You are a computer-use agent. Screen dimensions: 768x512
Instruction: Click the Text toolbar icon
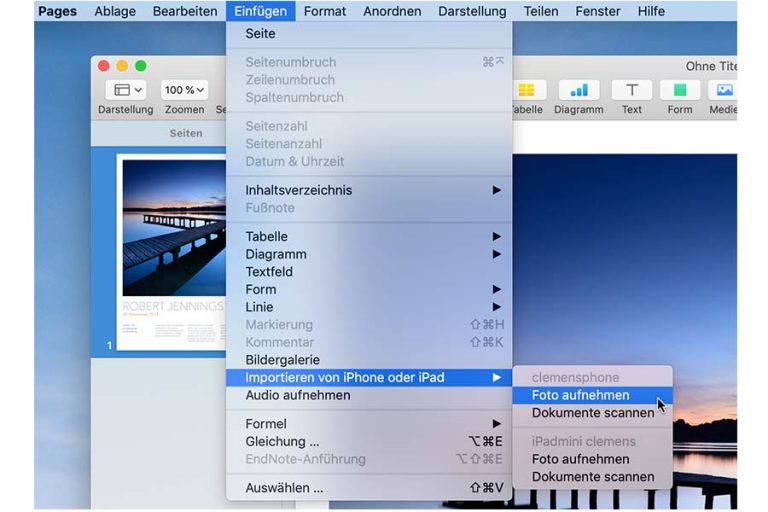point(632,90)
